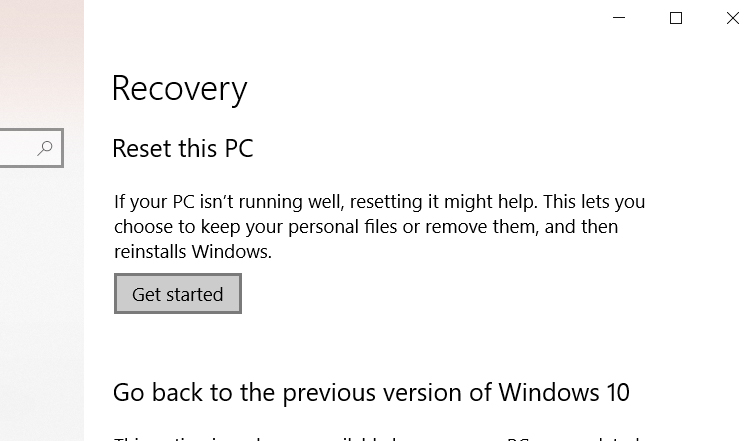Click the words "Windows 10" in the heading

pyautogui.click(x=564, y=393)
